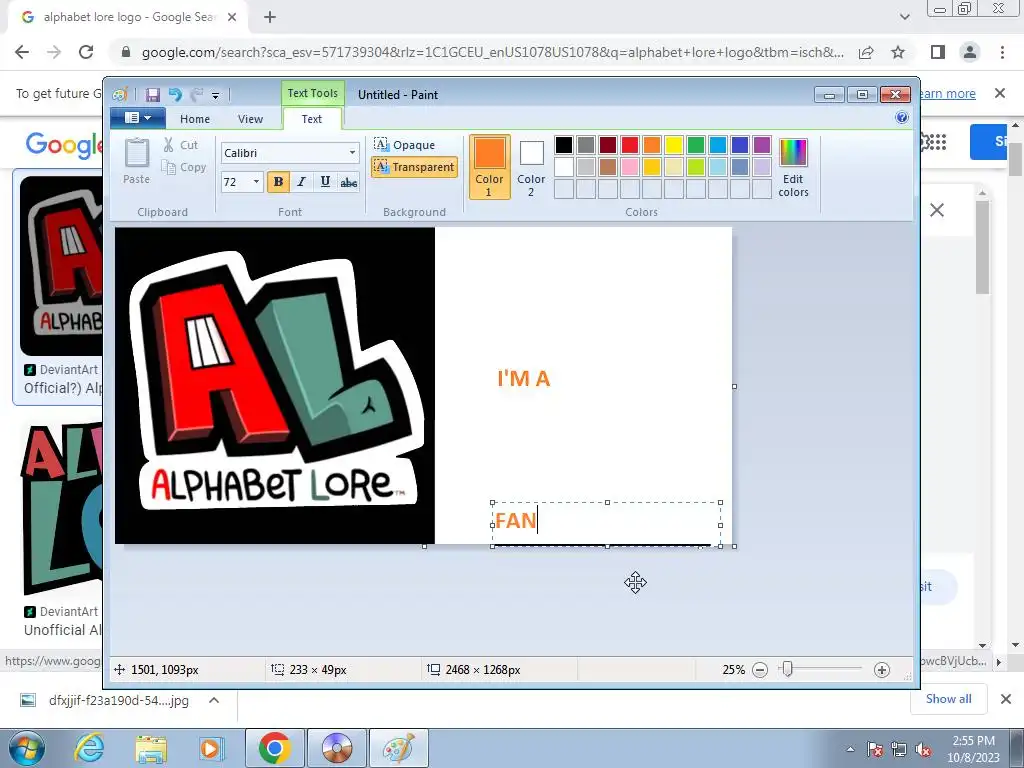Click the Chrome address bar URL

(492, 52)
